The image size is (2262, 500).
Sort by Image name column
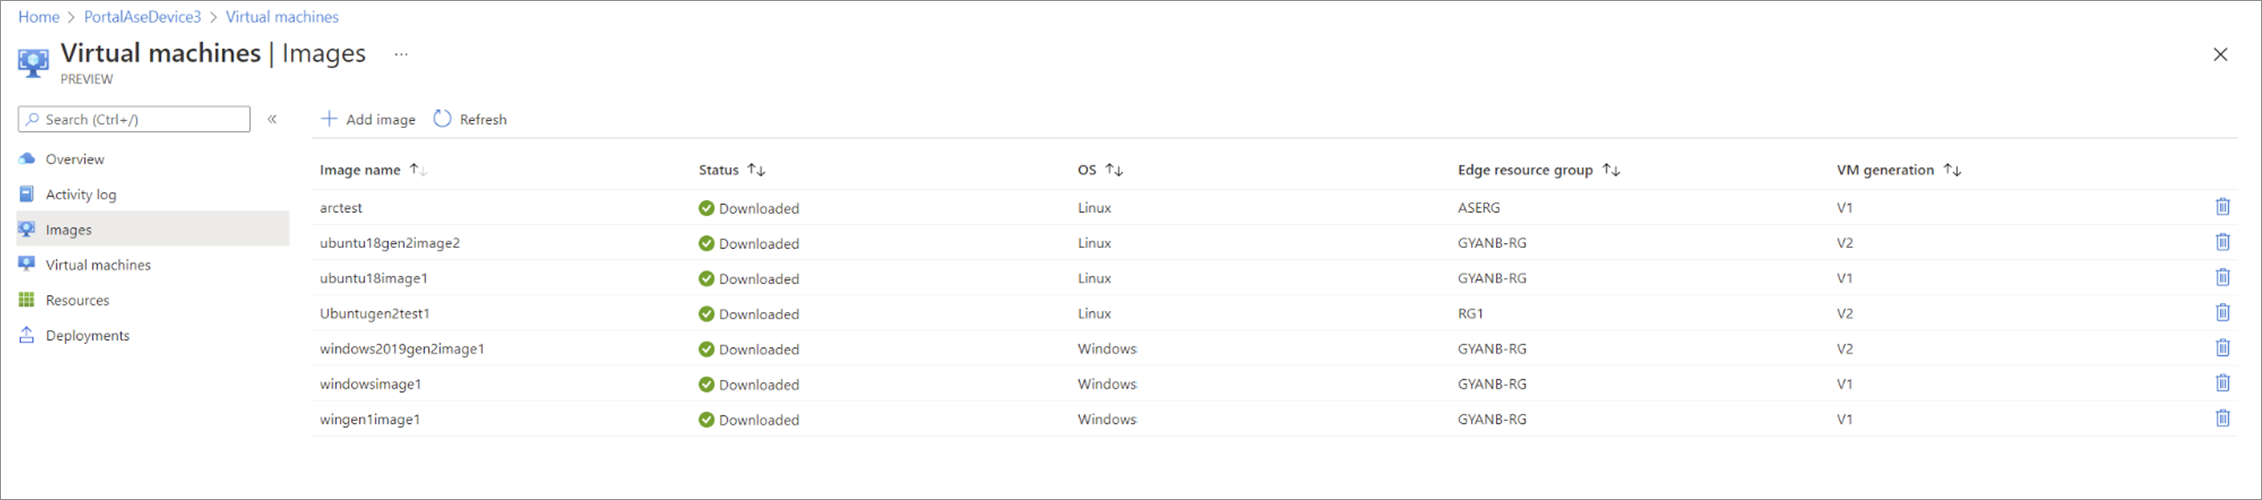(x=418, y=170)
